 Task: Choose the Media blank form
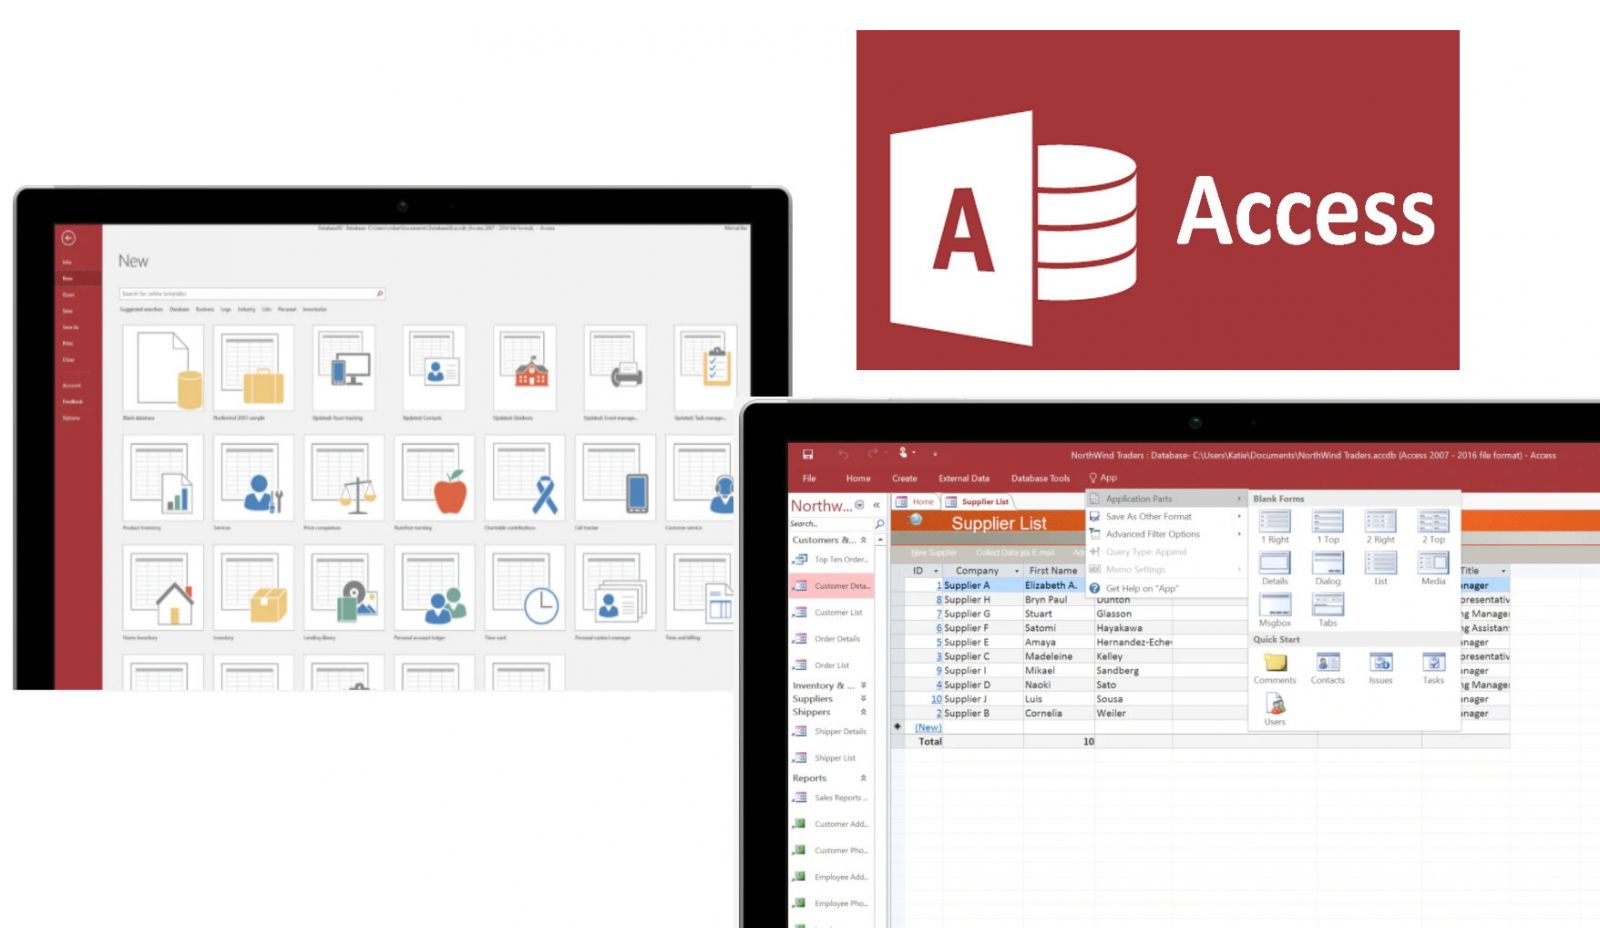(1434, 568)
